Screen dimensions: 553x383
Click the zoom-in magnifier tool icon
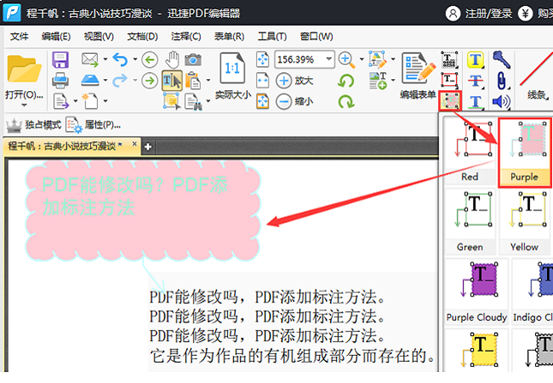tap(347, 60)
